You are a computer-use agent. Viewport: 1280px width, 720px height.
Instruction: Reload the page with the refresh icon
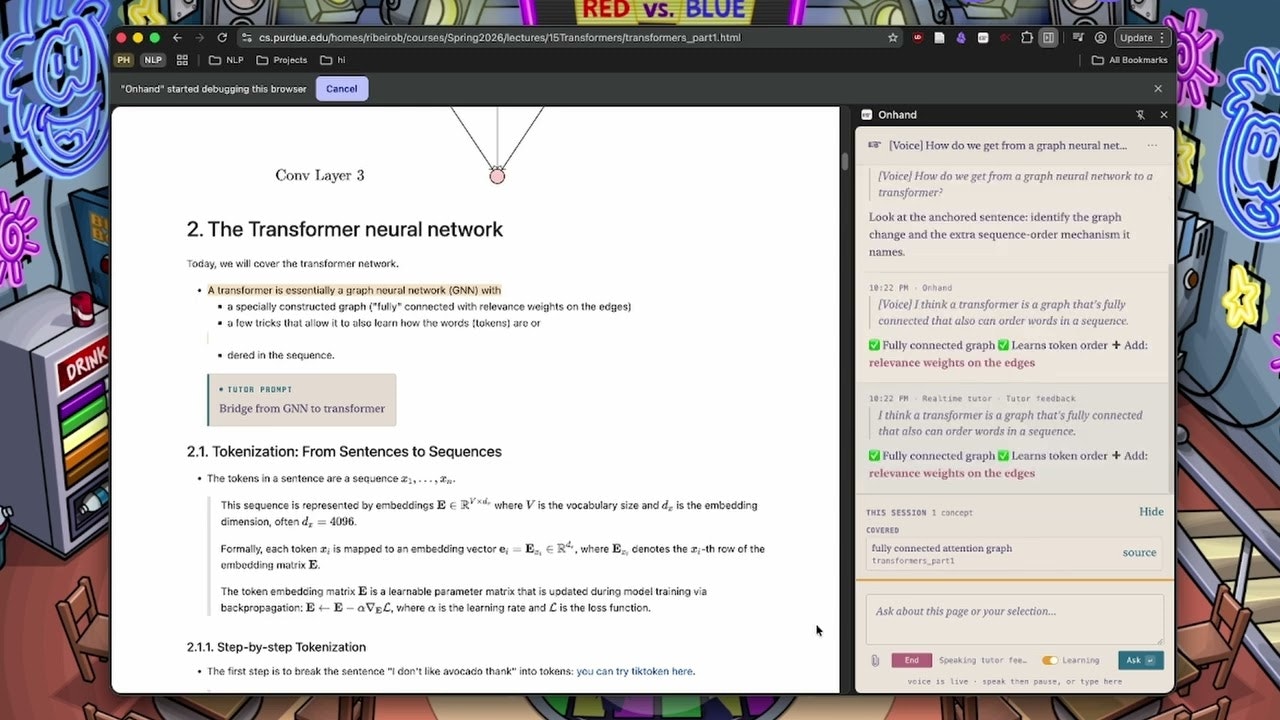point(222,38)
